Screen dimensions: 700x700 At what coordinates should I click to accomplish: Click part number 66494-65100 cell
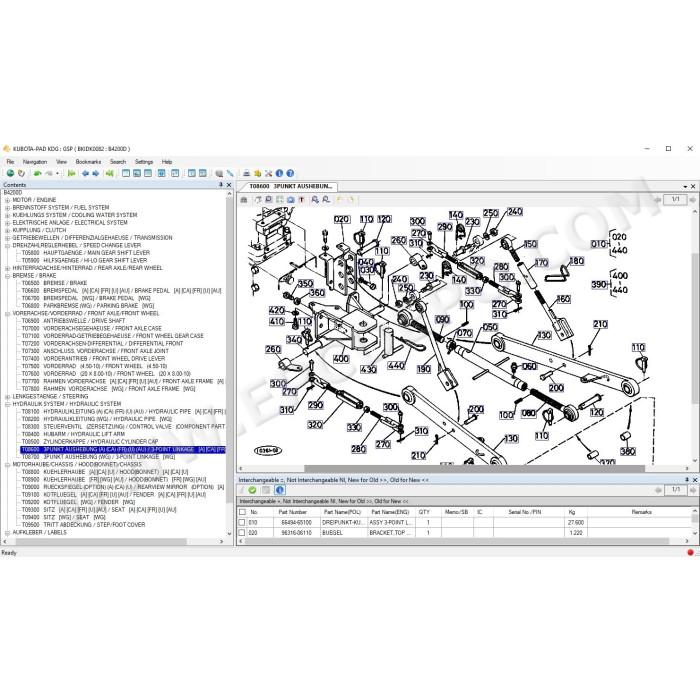click(296, 522)
